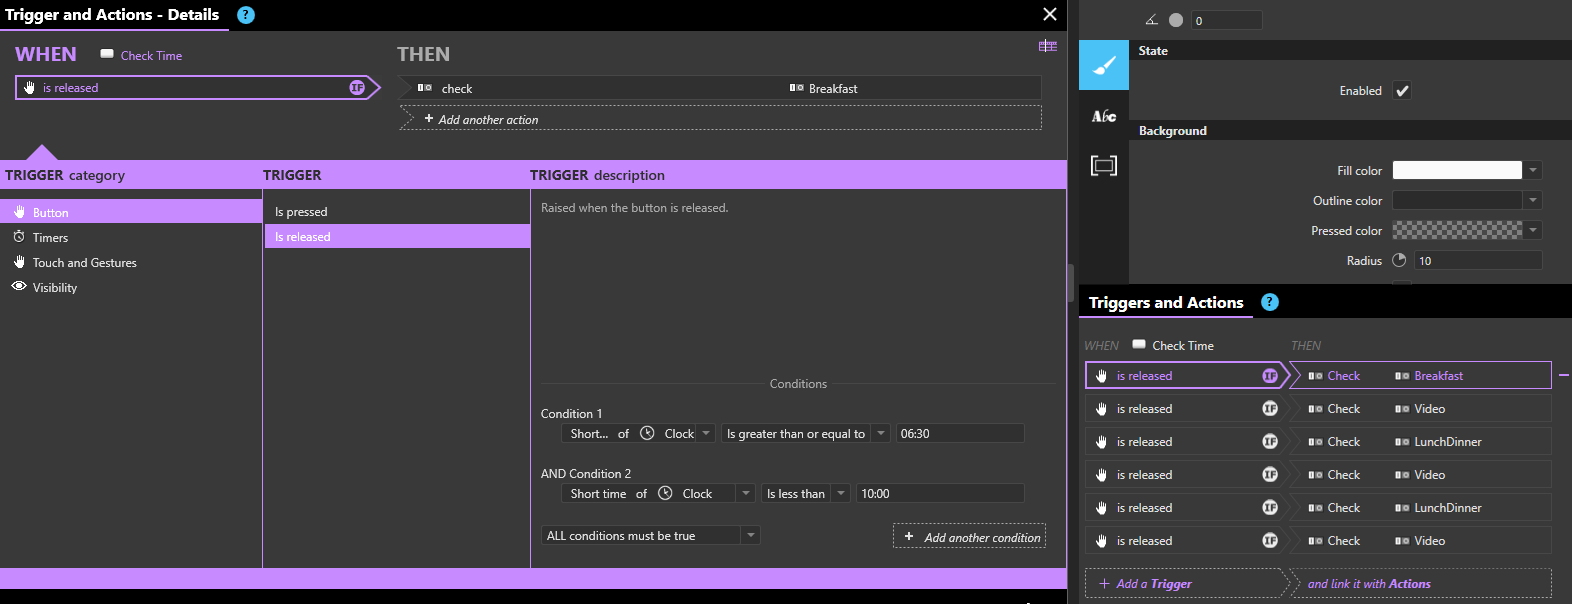This screenshot has width=1572, height=604.
Task: Click Add a Trigger
Action: pyautogui.click(x=1185, y=583)
